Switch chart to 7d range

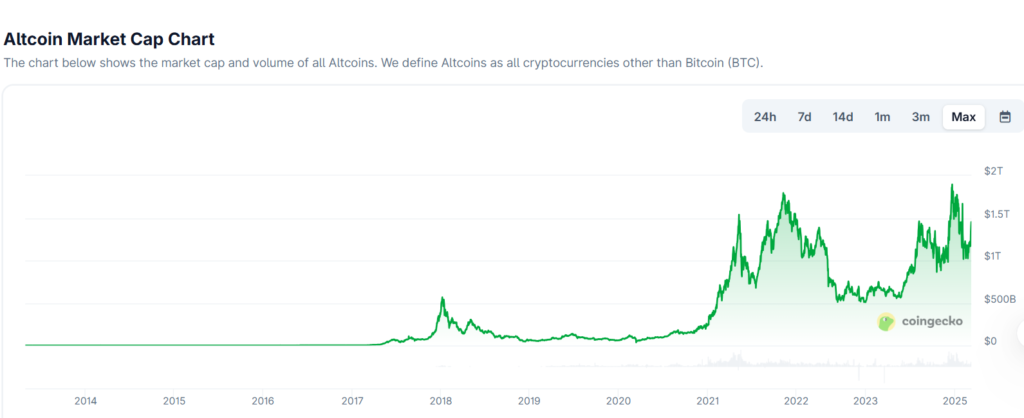(804, 117)
